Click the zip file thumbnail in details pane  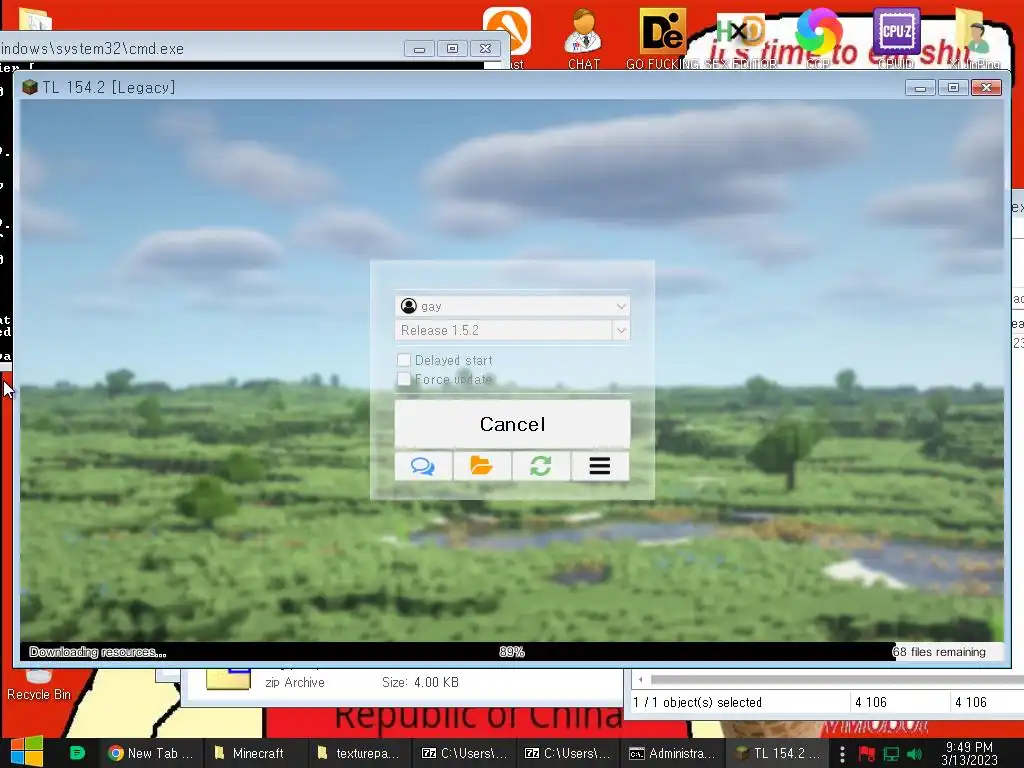[228, 678]
